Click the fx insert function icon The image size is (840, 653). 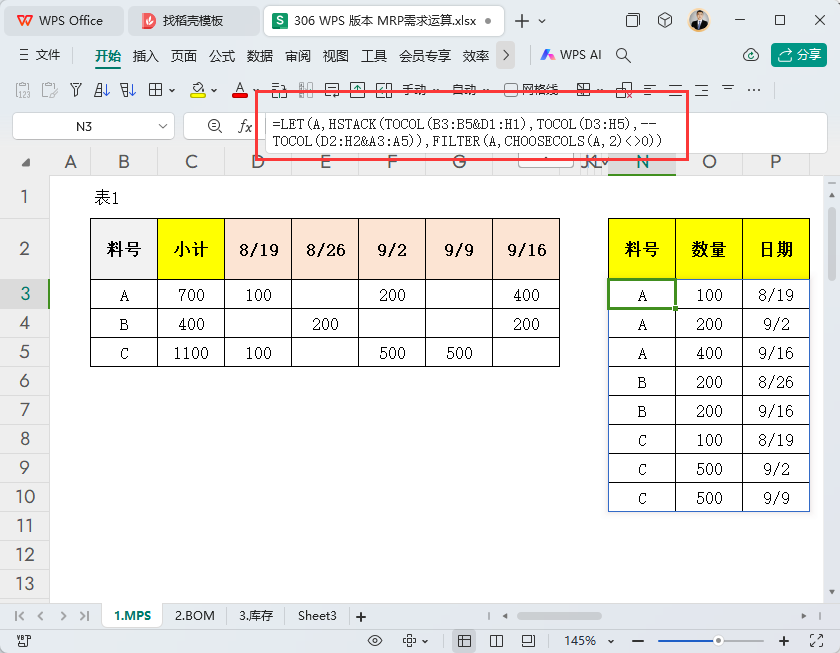point(245,126)
